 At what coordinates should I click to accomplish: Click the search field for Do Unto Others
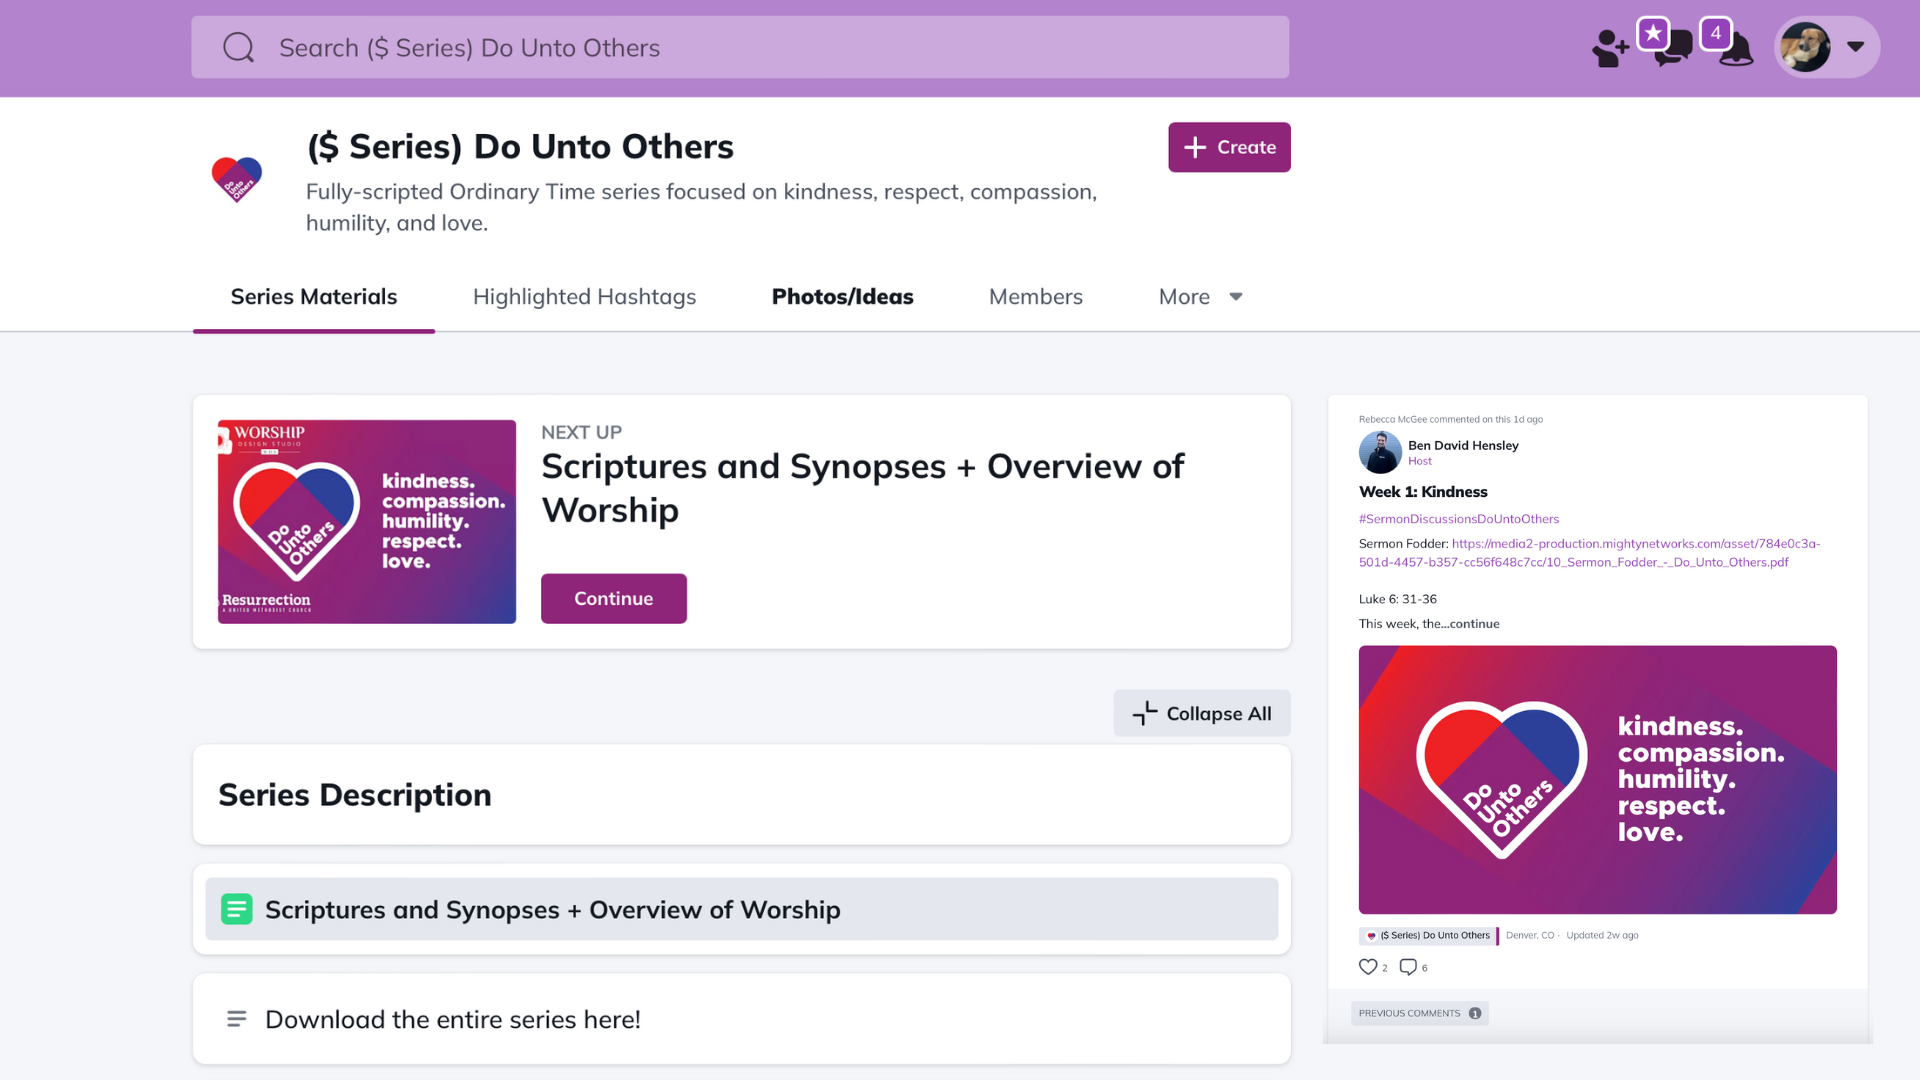pyautogui.click(x=740, y=47)
